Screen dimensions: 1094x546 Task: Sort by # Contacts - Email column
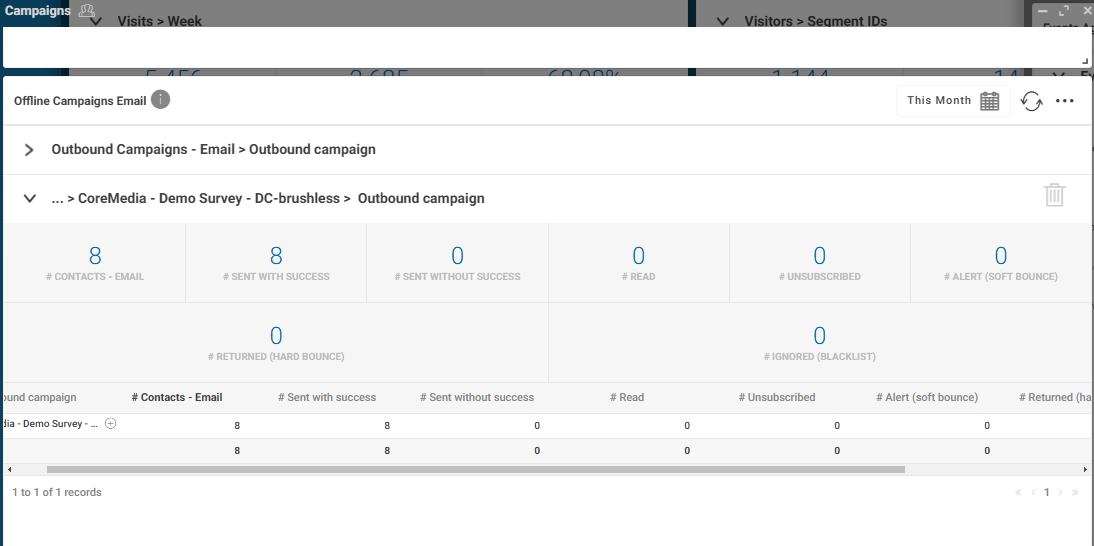tap(177, 397)
